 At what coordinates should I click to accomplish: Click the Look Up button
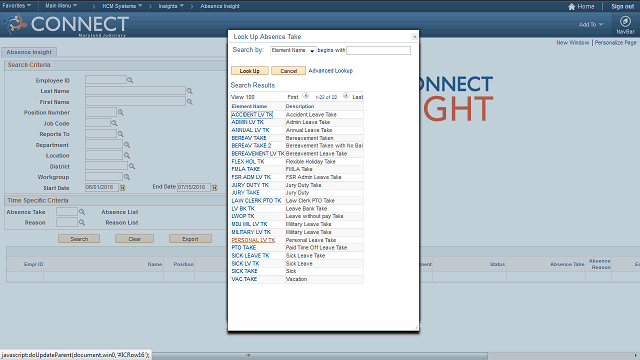point(250,71)
